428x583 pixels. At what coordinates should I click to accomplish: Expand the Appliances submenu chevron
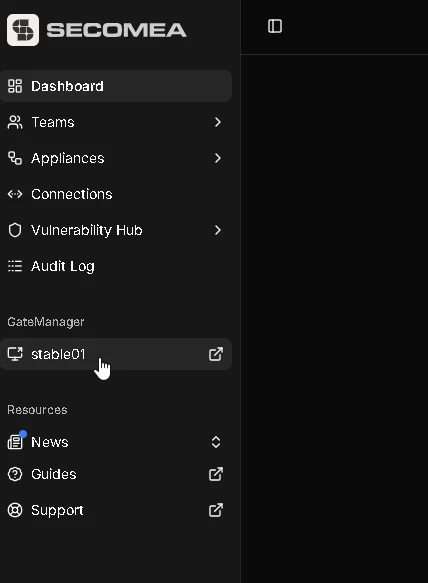pos(218,158)
